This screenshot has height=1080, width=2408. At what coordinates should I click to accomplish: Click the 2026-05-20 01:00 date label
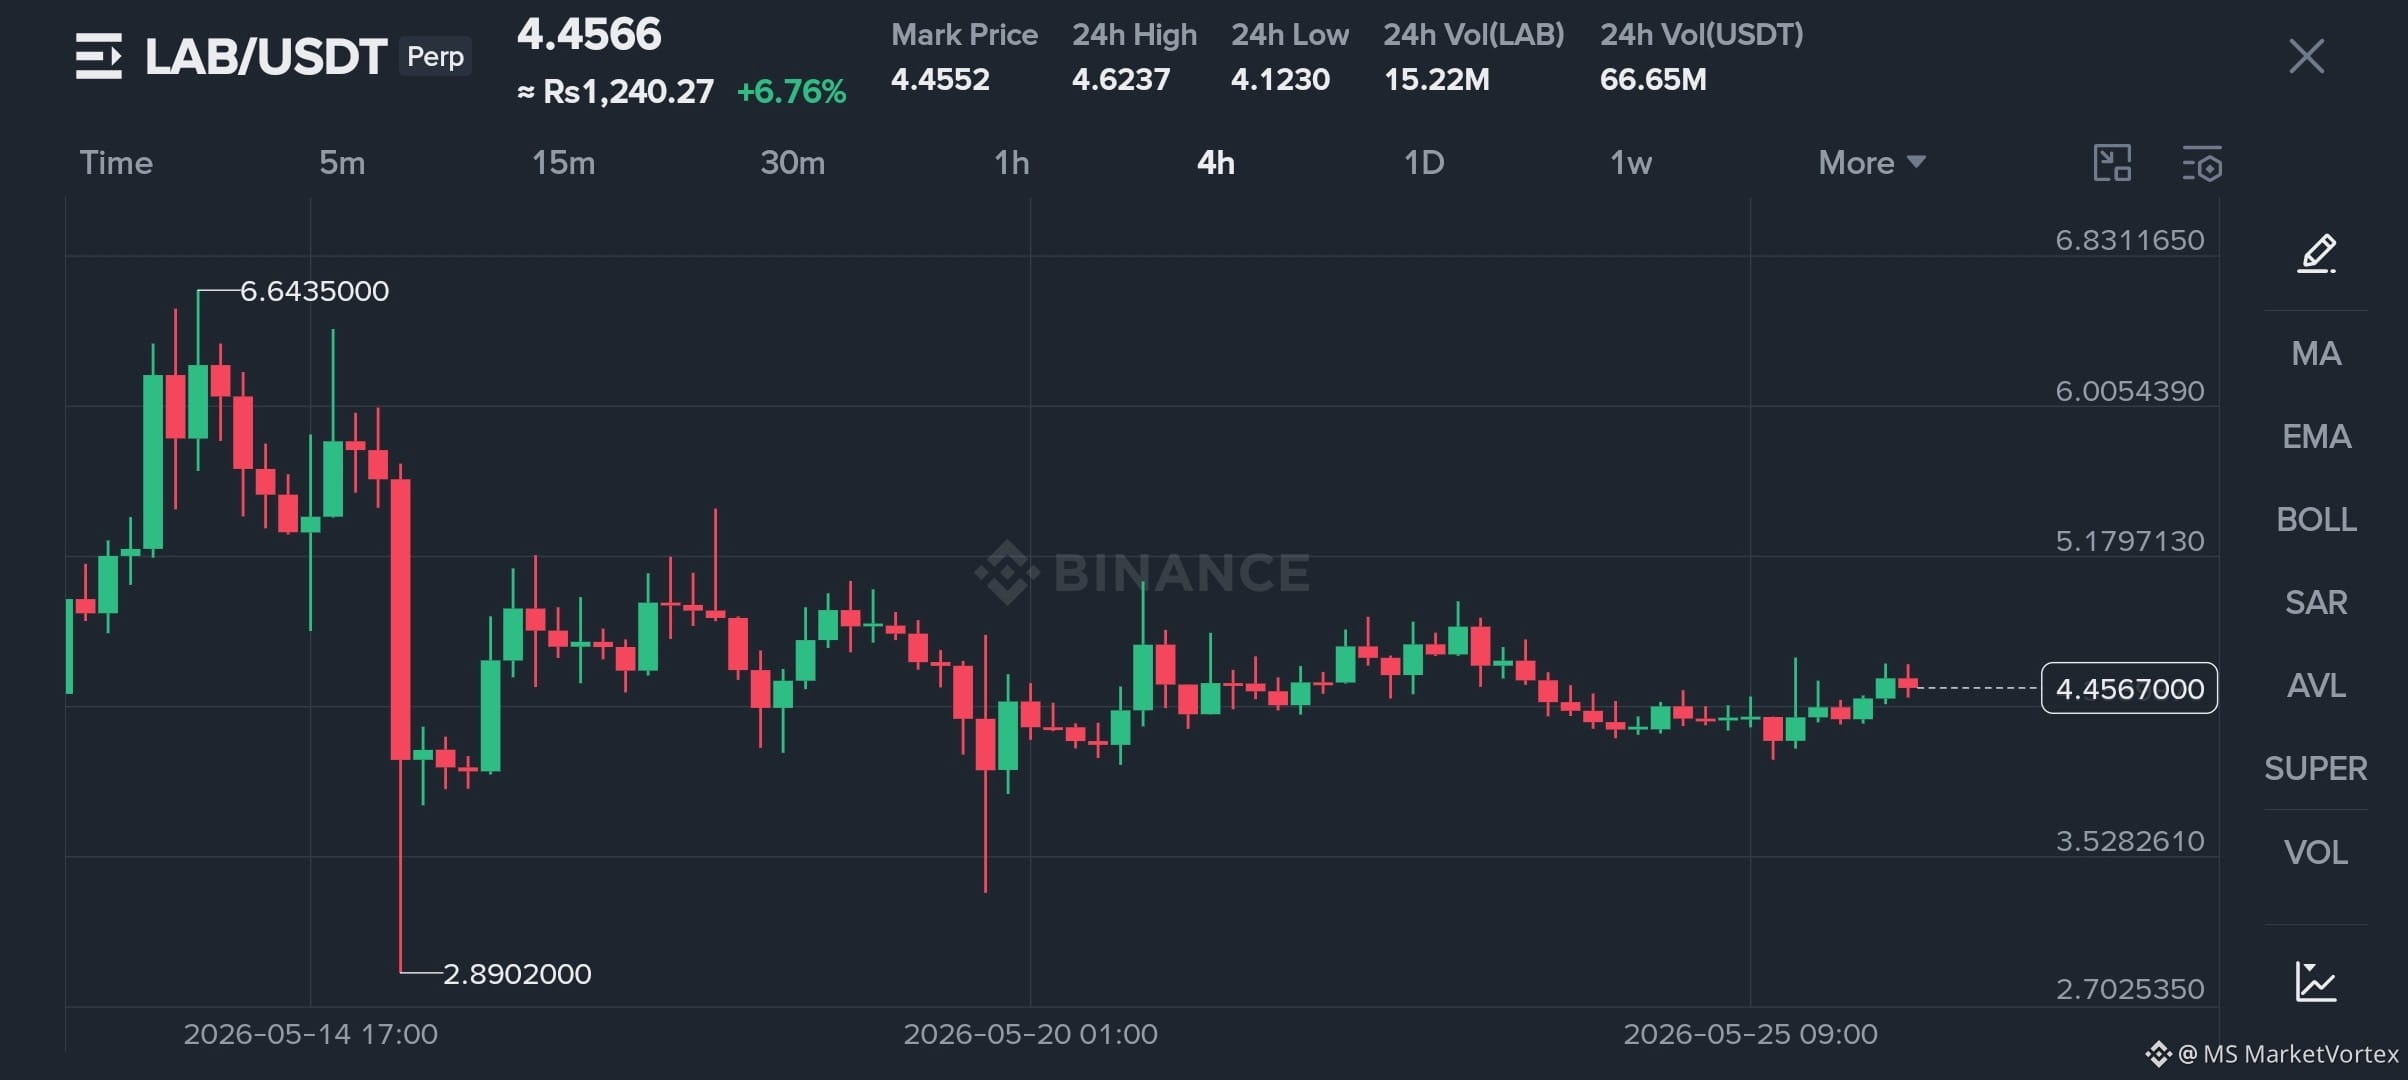point(1031,1034)
